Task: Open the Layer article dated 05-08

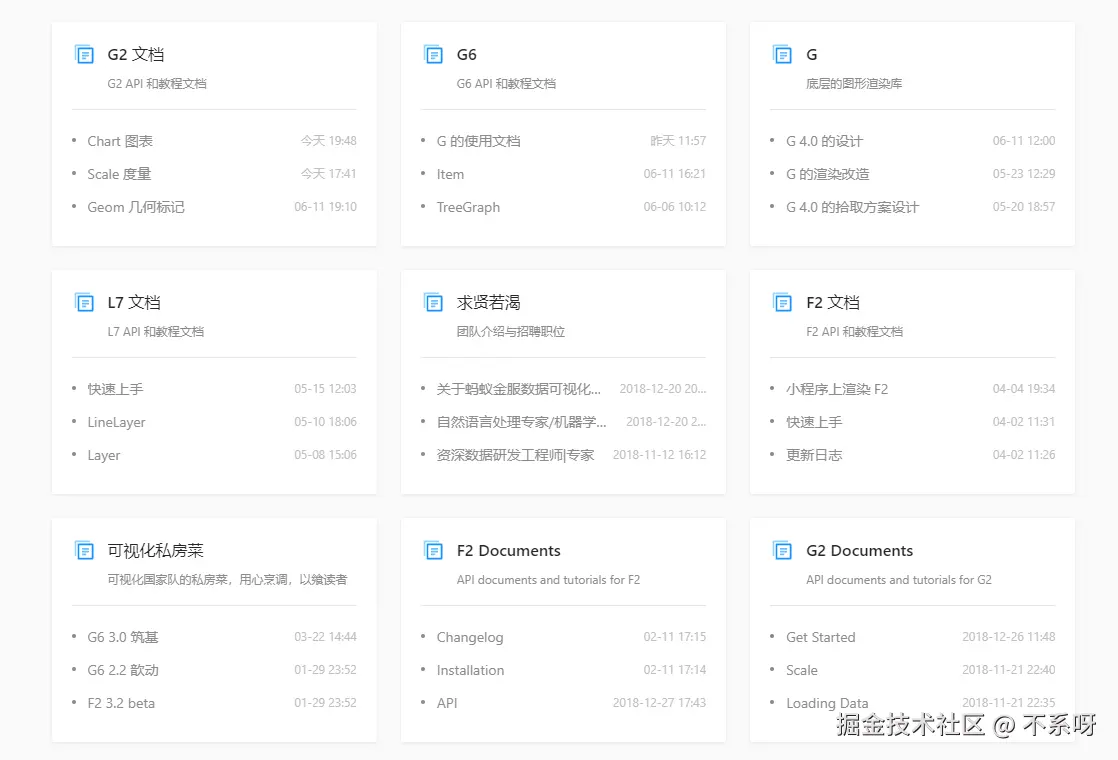Action: click(x=103, y=455)
